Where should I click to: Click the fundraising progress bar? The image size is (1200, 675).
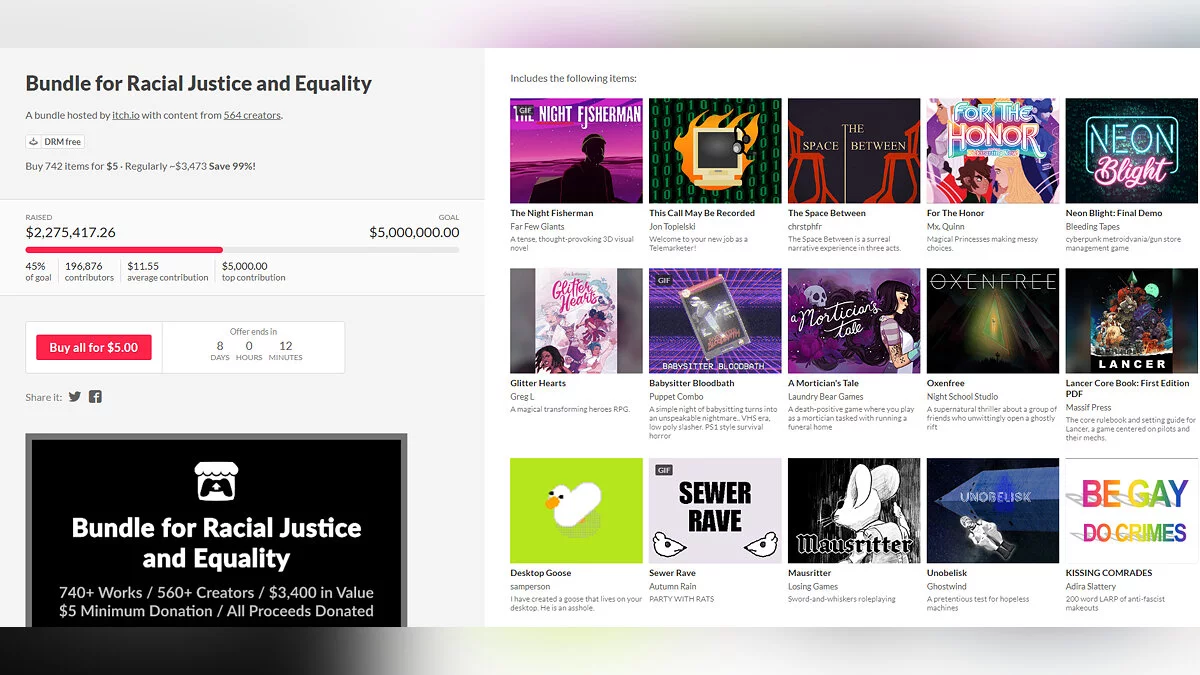pos(243,250)
